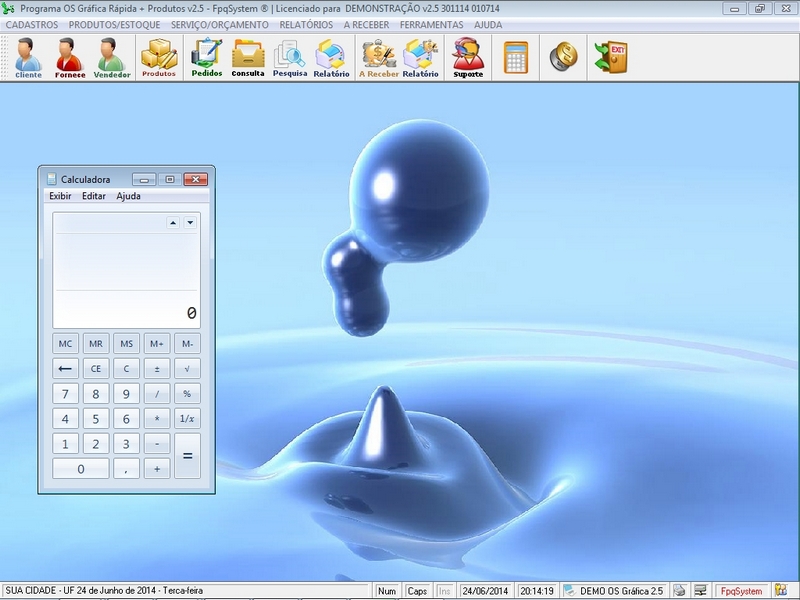Launch the orange calculator toolbar icon
Screen dimensions: 800x600
pyautogui.click(x=516, y=57)
